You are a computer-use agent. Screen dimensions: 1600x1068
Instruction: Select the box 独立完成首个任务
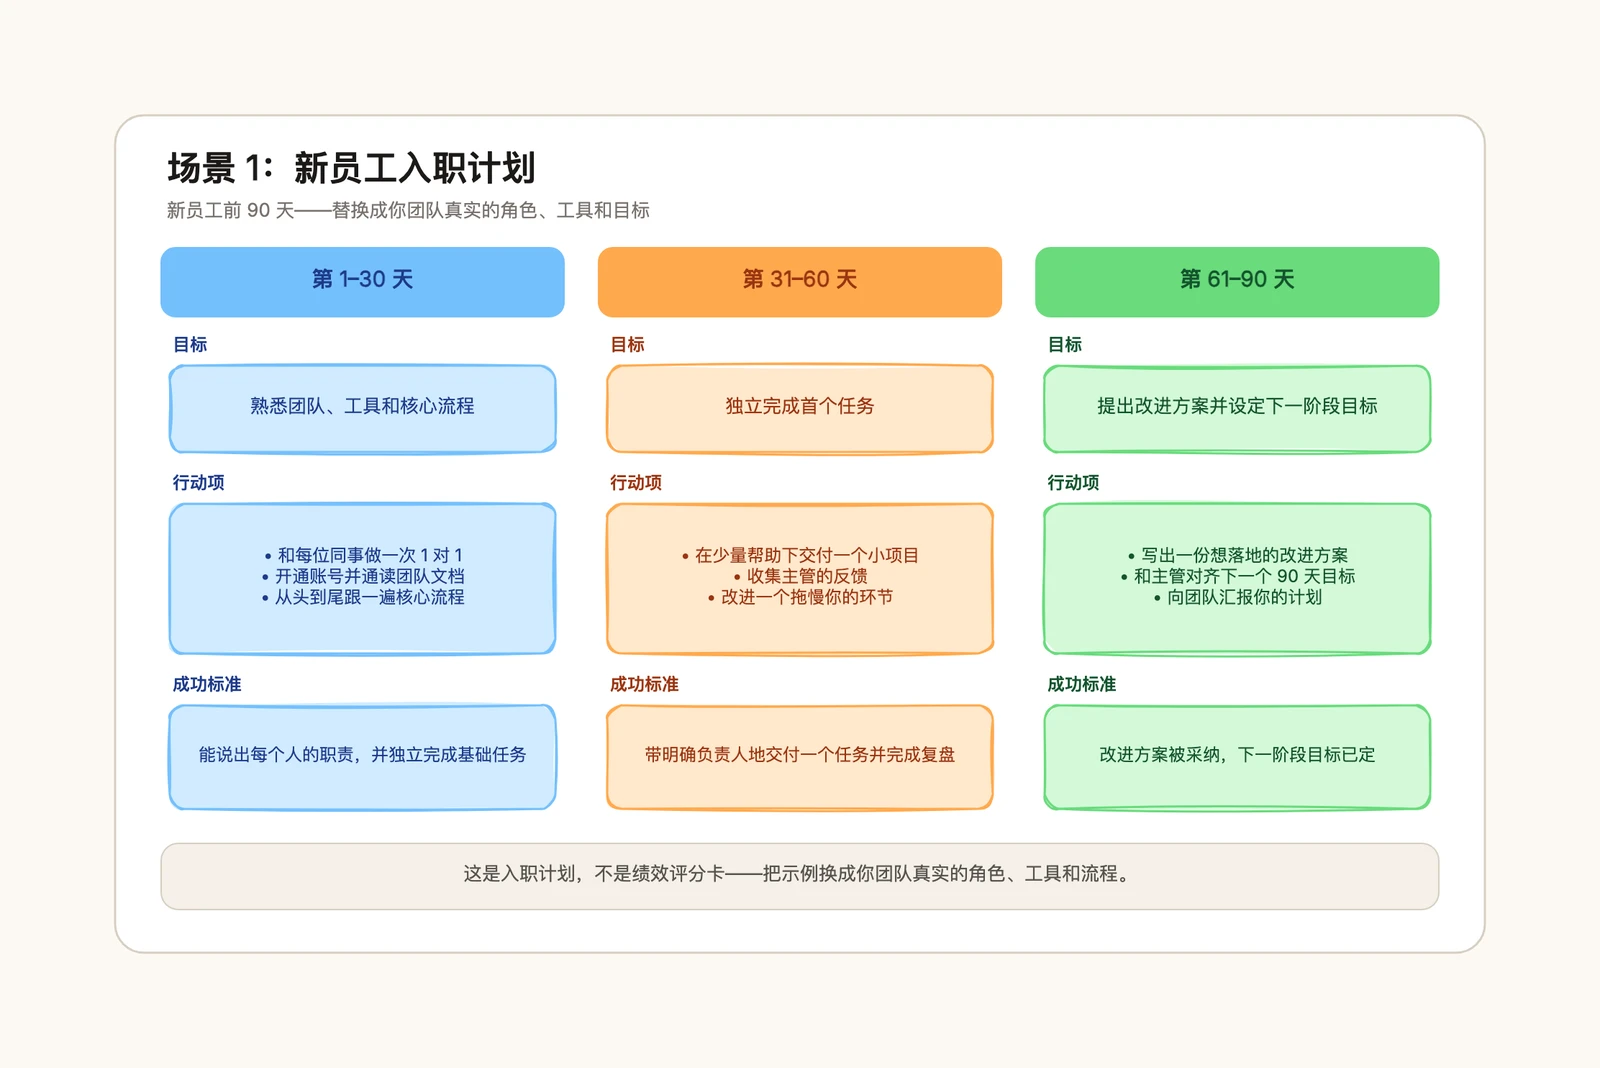click(x=800, y=408)
